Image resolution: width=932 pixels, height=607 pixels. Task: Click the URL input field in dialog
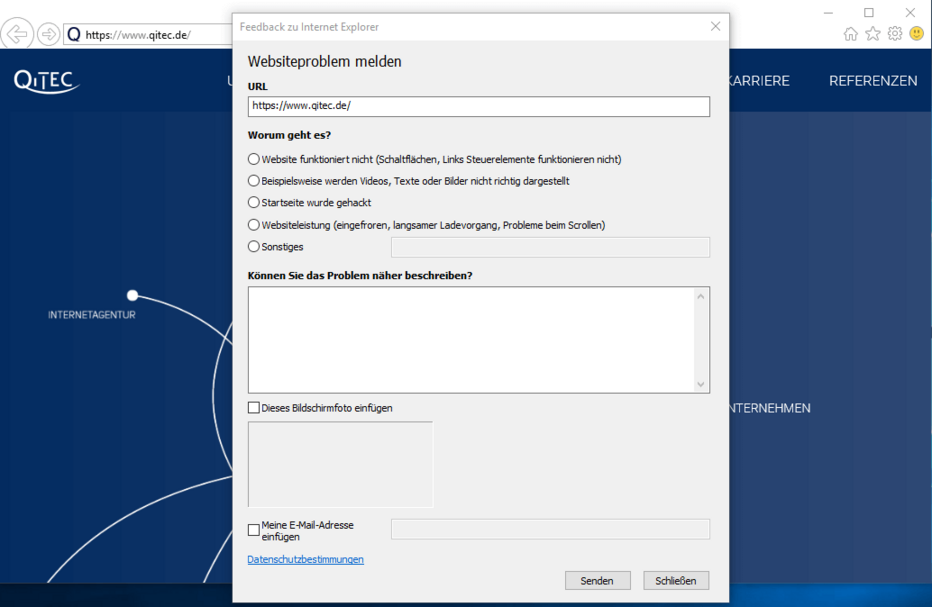(478, 106)
